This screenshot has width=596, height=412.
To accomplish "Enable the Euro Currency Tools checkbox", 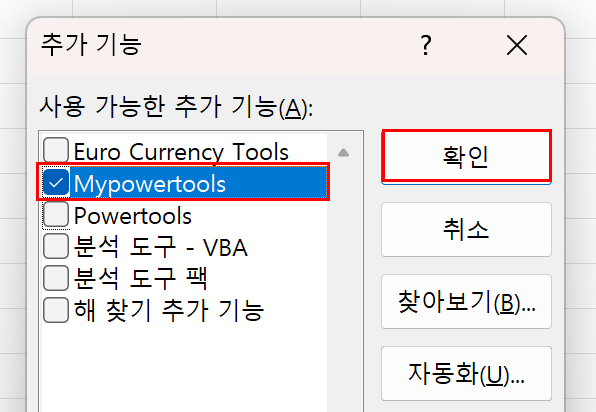I will tap(56, 150).
